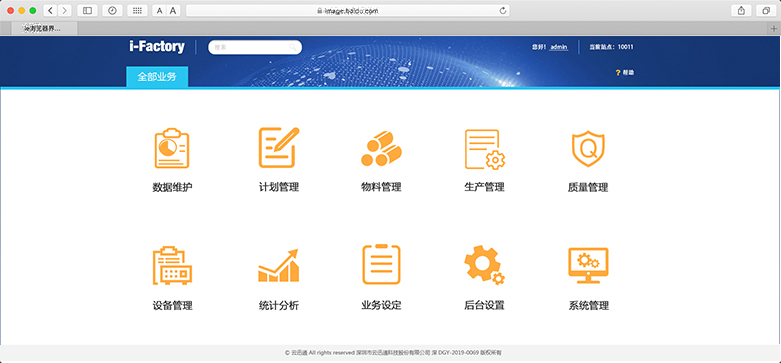This screenshot has height=363, width=781.
Task: Click the 数据维护 label
Action: click(x=172, y=188)
